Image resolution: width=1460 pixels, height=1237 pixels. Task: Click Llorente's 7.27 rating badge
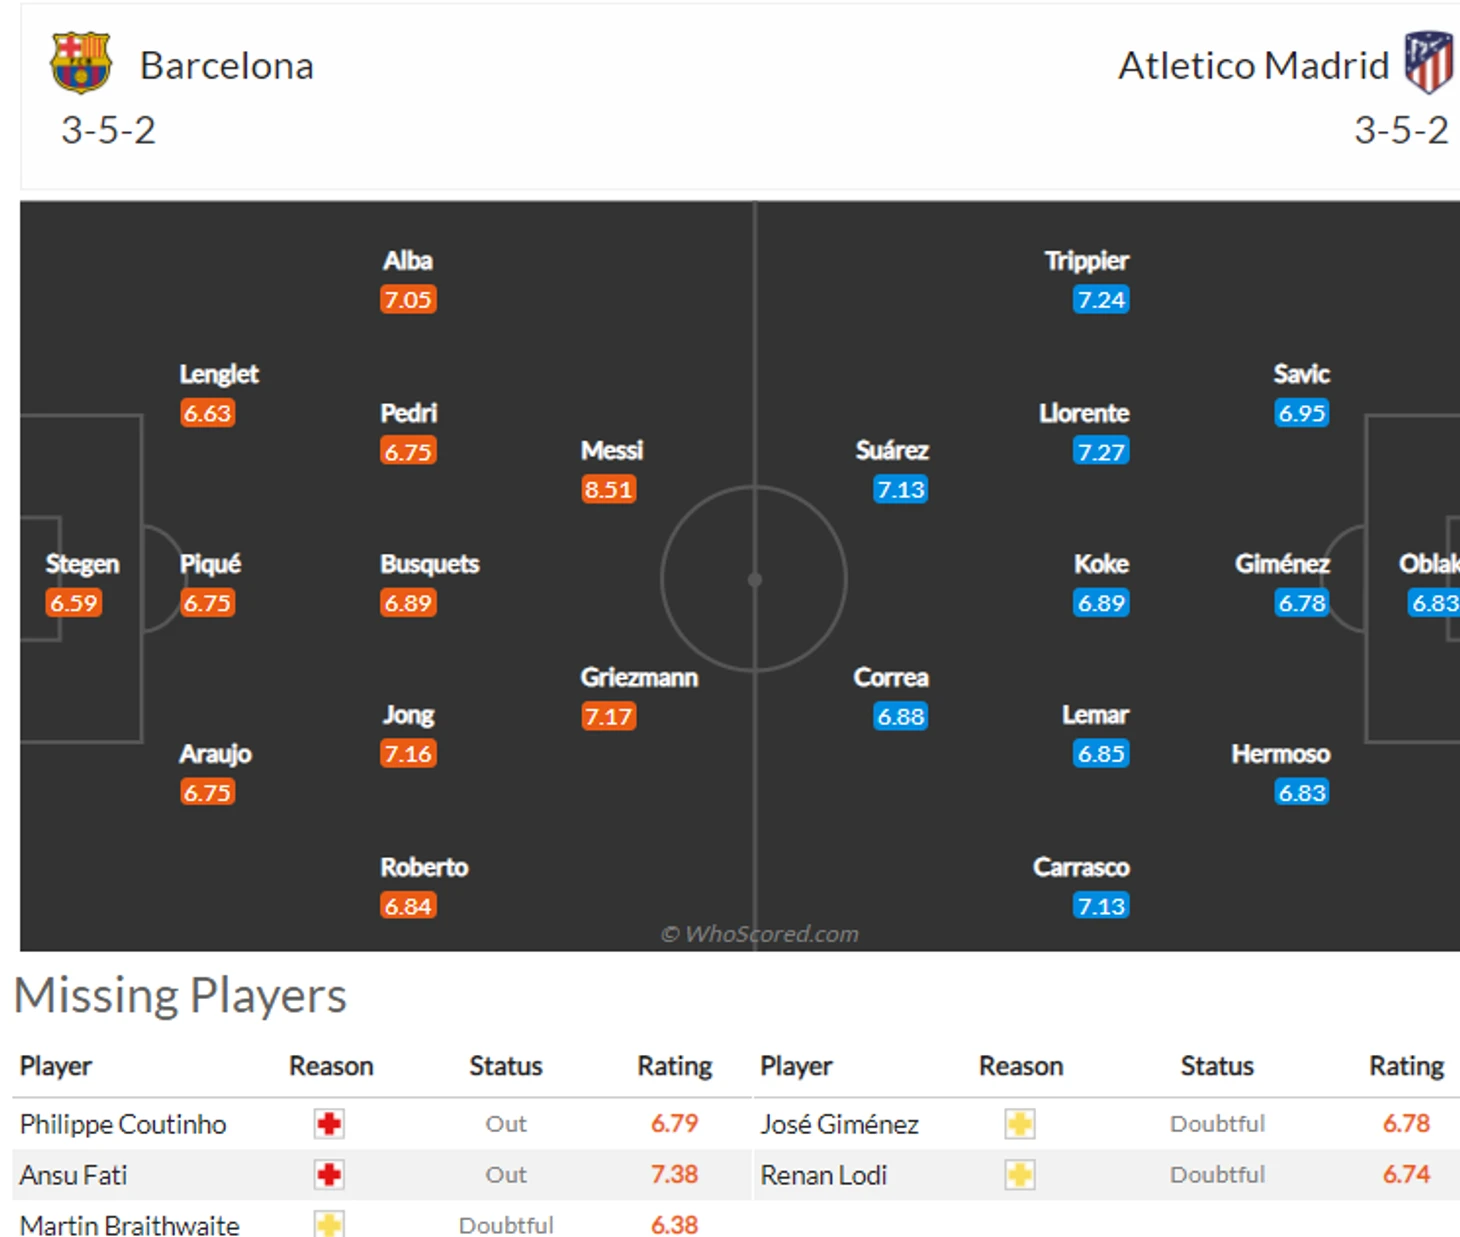1101,452
